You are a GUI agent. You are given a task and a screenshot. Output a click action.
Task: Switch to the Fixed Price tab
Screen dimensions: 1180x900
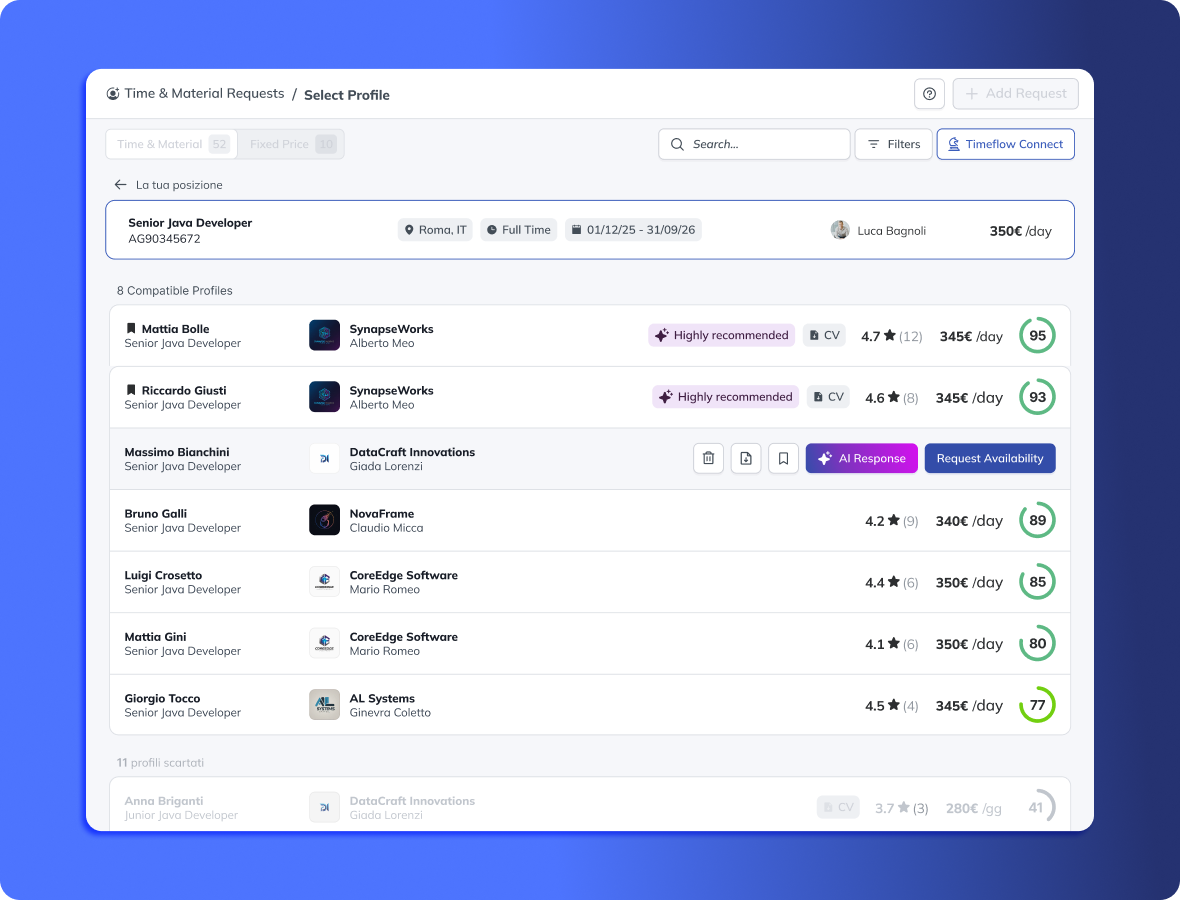coord(291,144)
